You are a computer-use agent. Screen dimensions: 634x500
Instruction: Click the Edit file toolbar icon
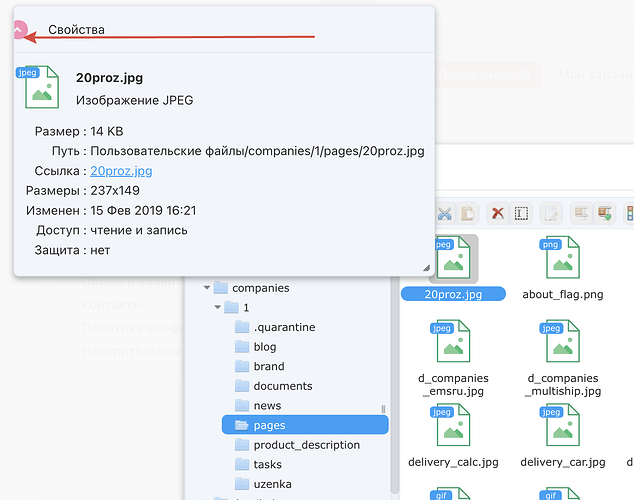[x=551, y=213]
